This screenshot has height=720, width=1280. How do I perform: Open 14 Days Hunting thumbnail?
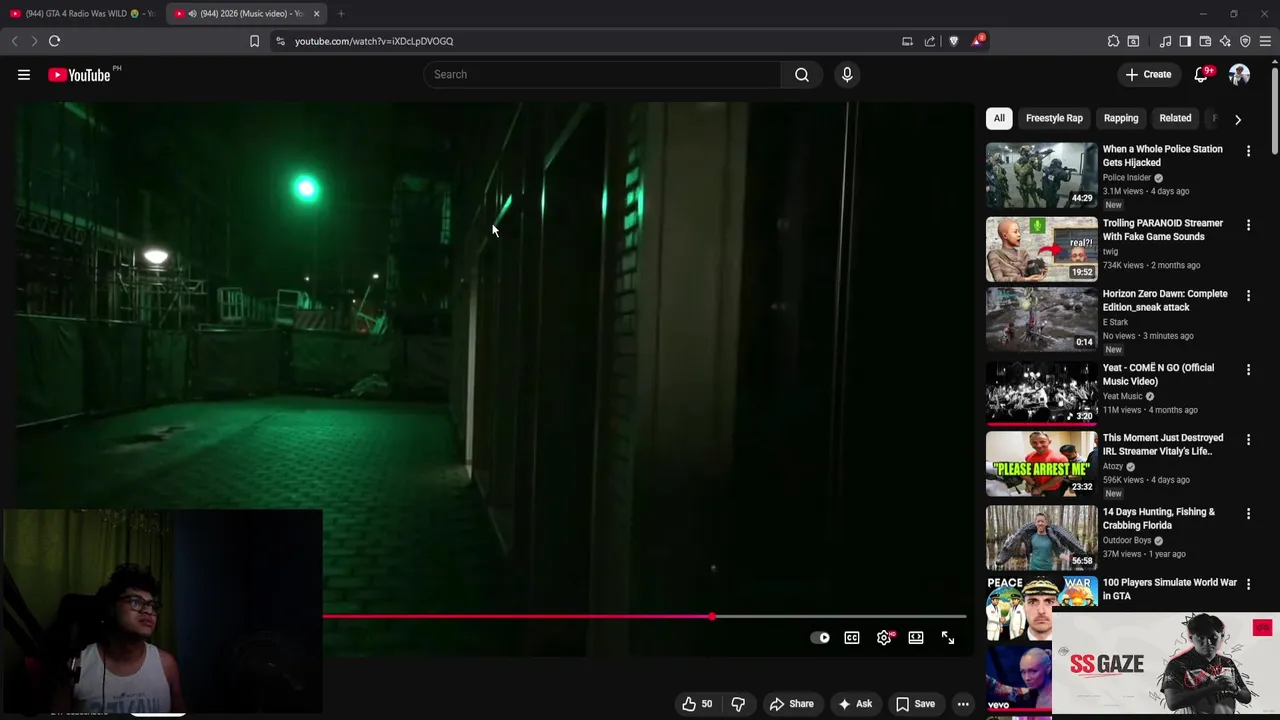pyautogui.click(x=1041, y=538)
